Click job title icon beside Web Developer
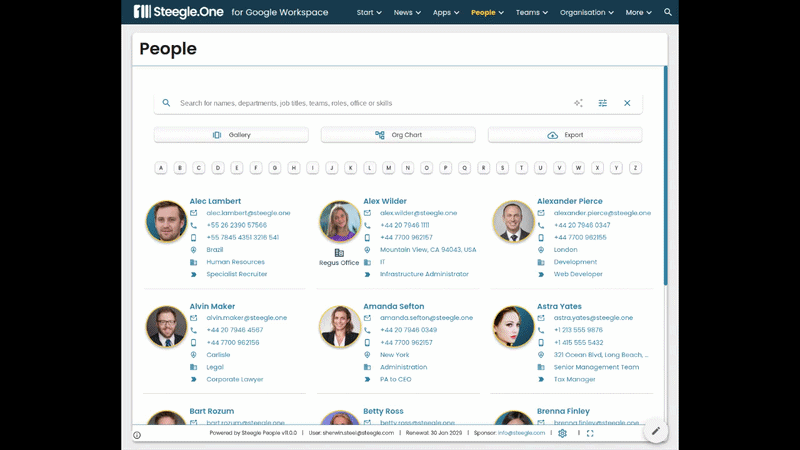Screen dimensions: 800x450 click(541, 274)
